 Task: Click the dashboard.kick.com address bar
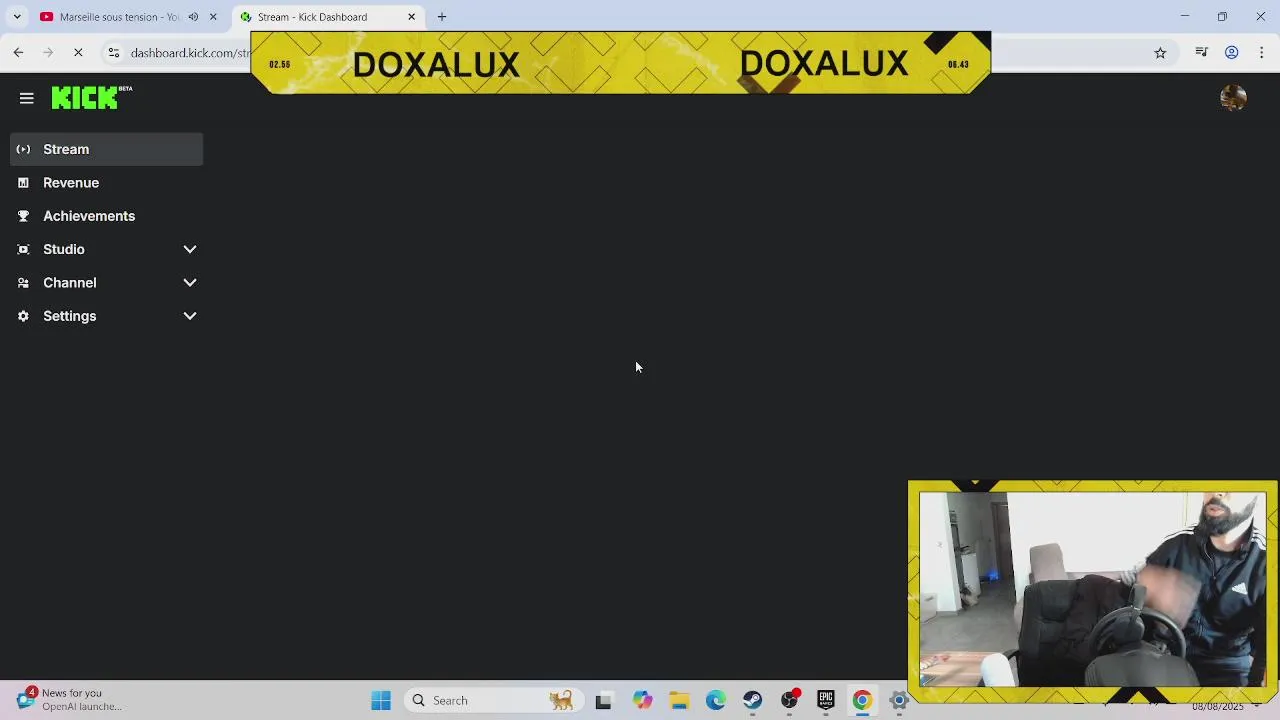[190, 53]
